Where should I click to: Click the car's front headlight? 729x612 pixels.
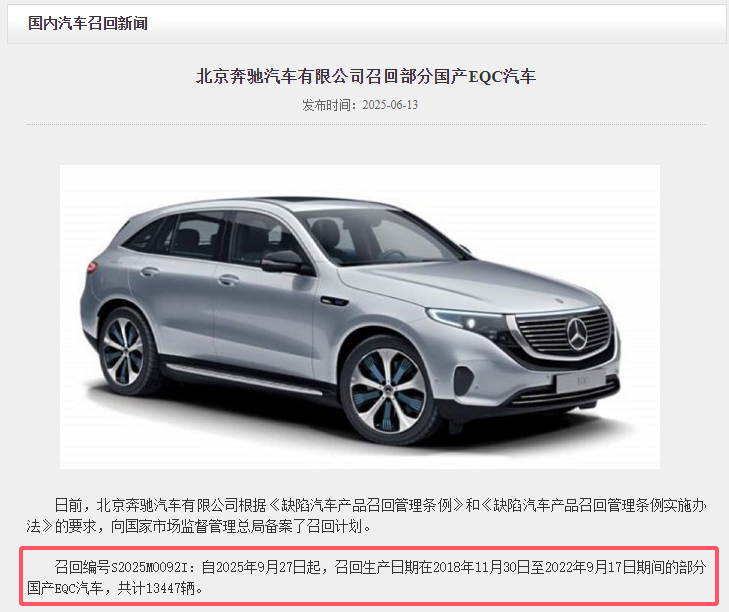click(x=467, y=321)
